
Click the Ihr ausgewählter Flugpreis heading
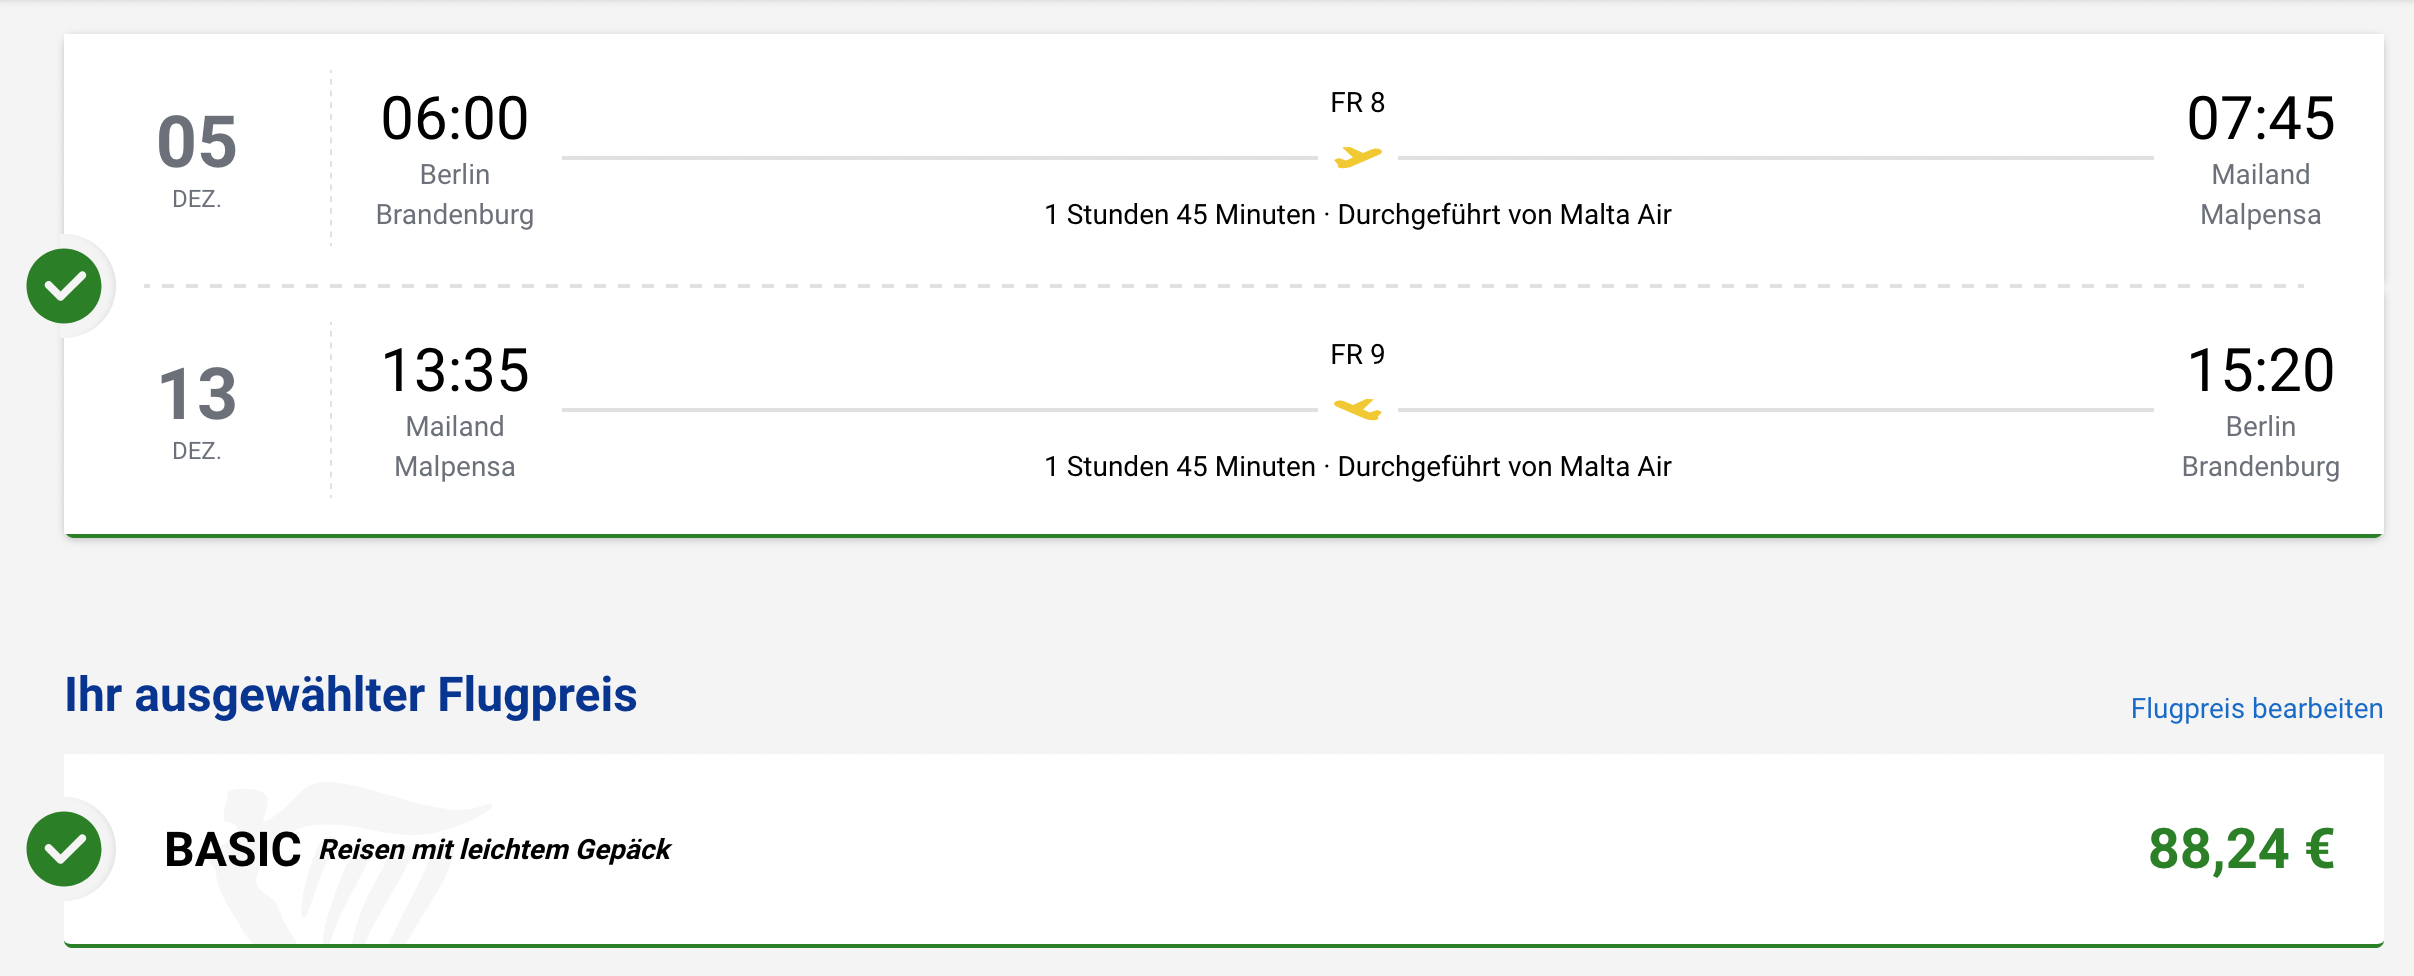350,695
